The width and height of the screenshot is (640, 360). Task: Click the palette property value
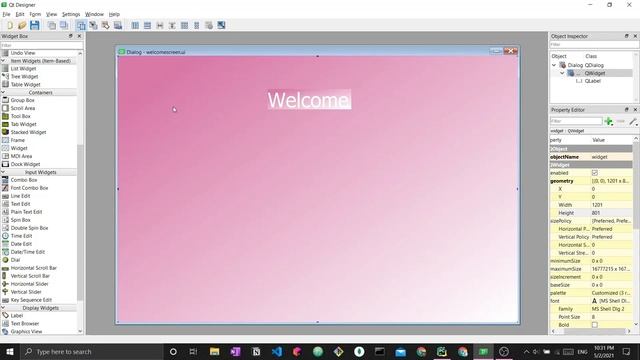pos(611,293)
